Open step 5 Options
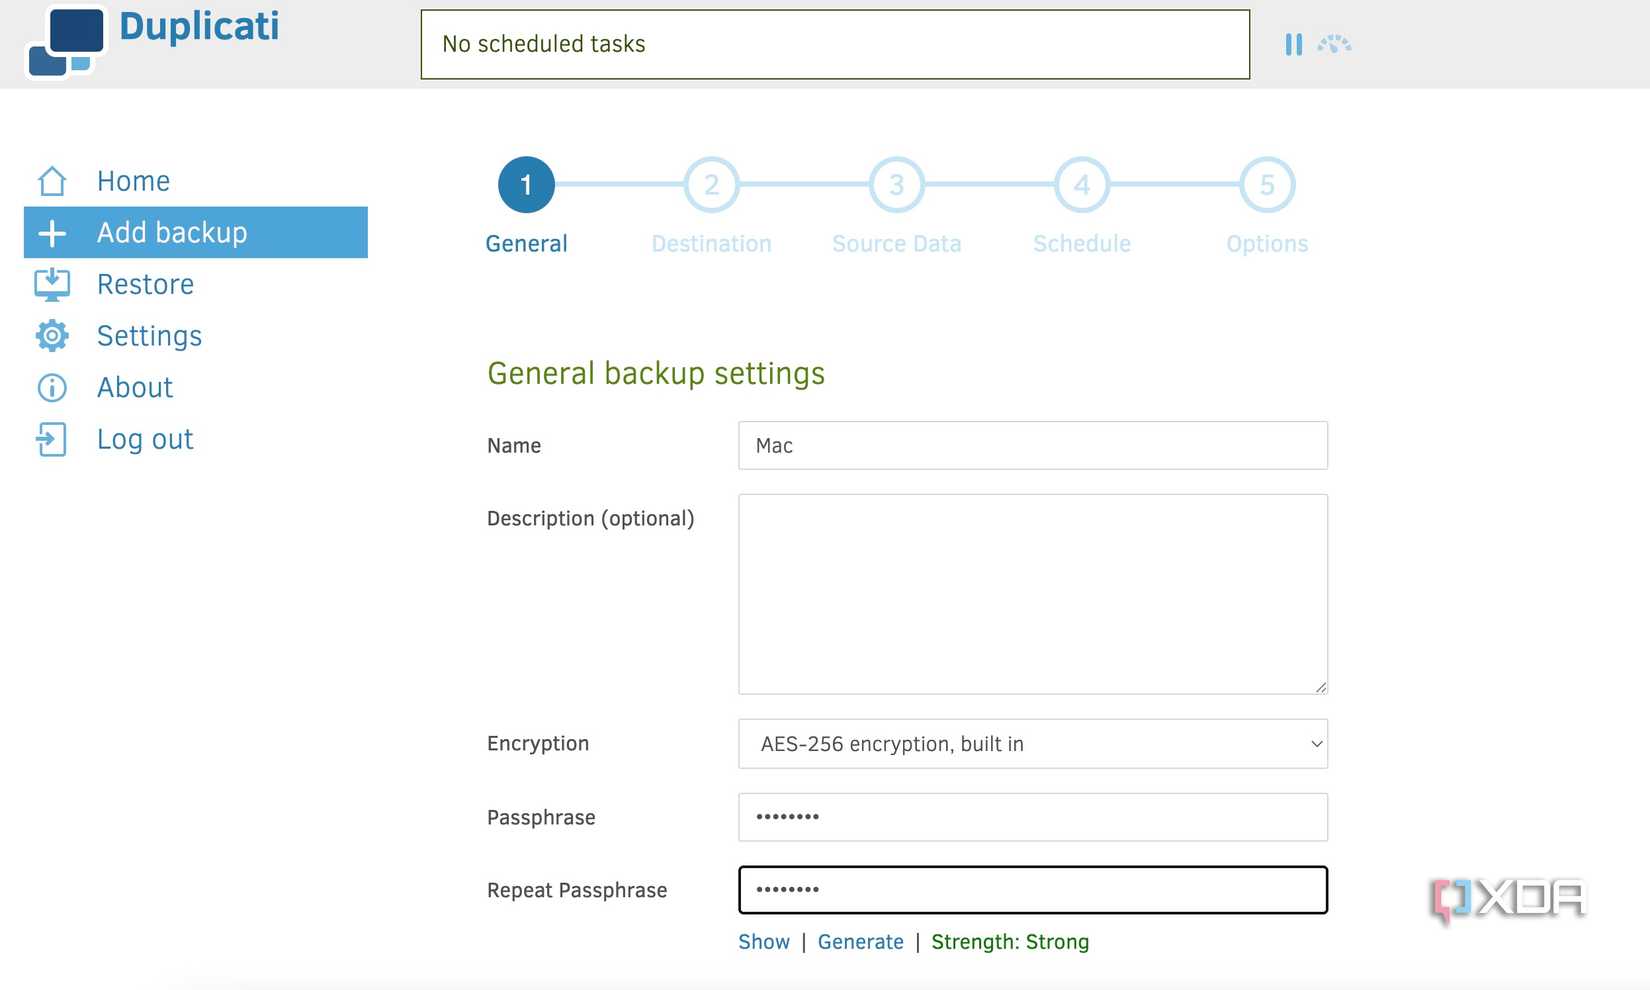 [1266, 185]
